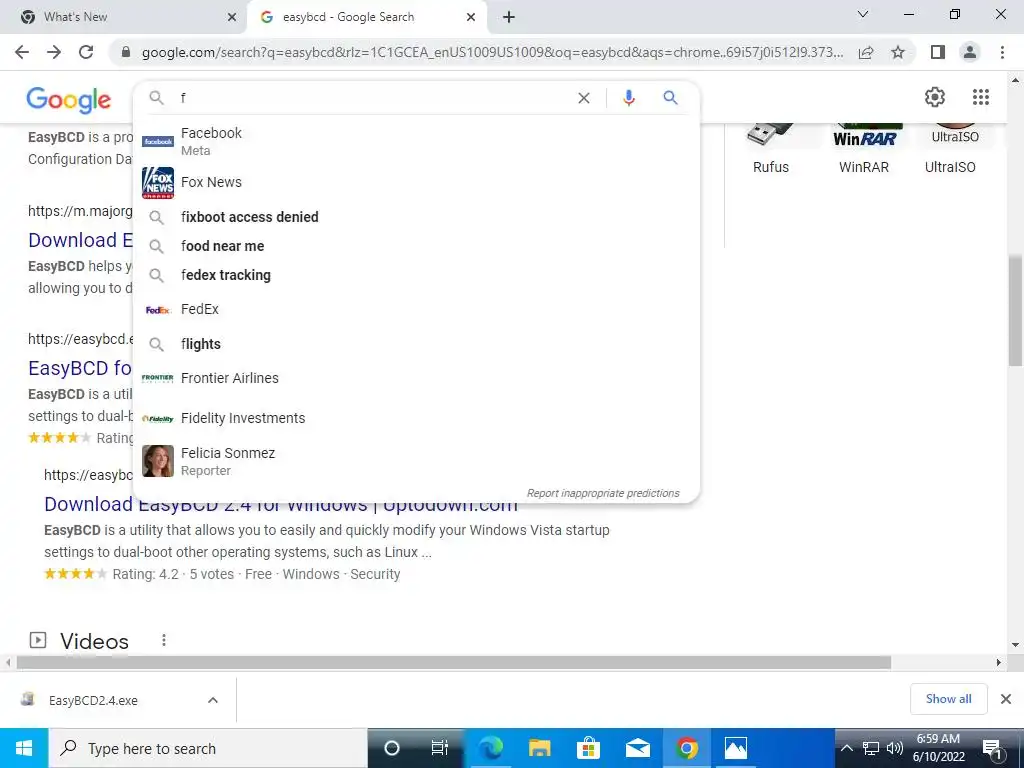Switch to What's New tab

point(124,17)
